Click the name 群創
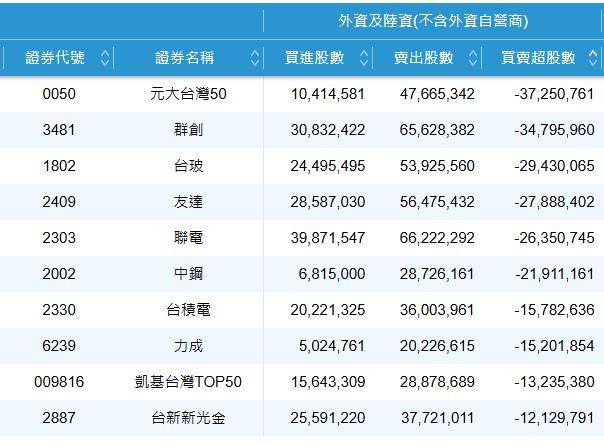Viewport: 604px width, 445px height. pyautogui.click(x=188, y=130)
